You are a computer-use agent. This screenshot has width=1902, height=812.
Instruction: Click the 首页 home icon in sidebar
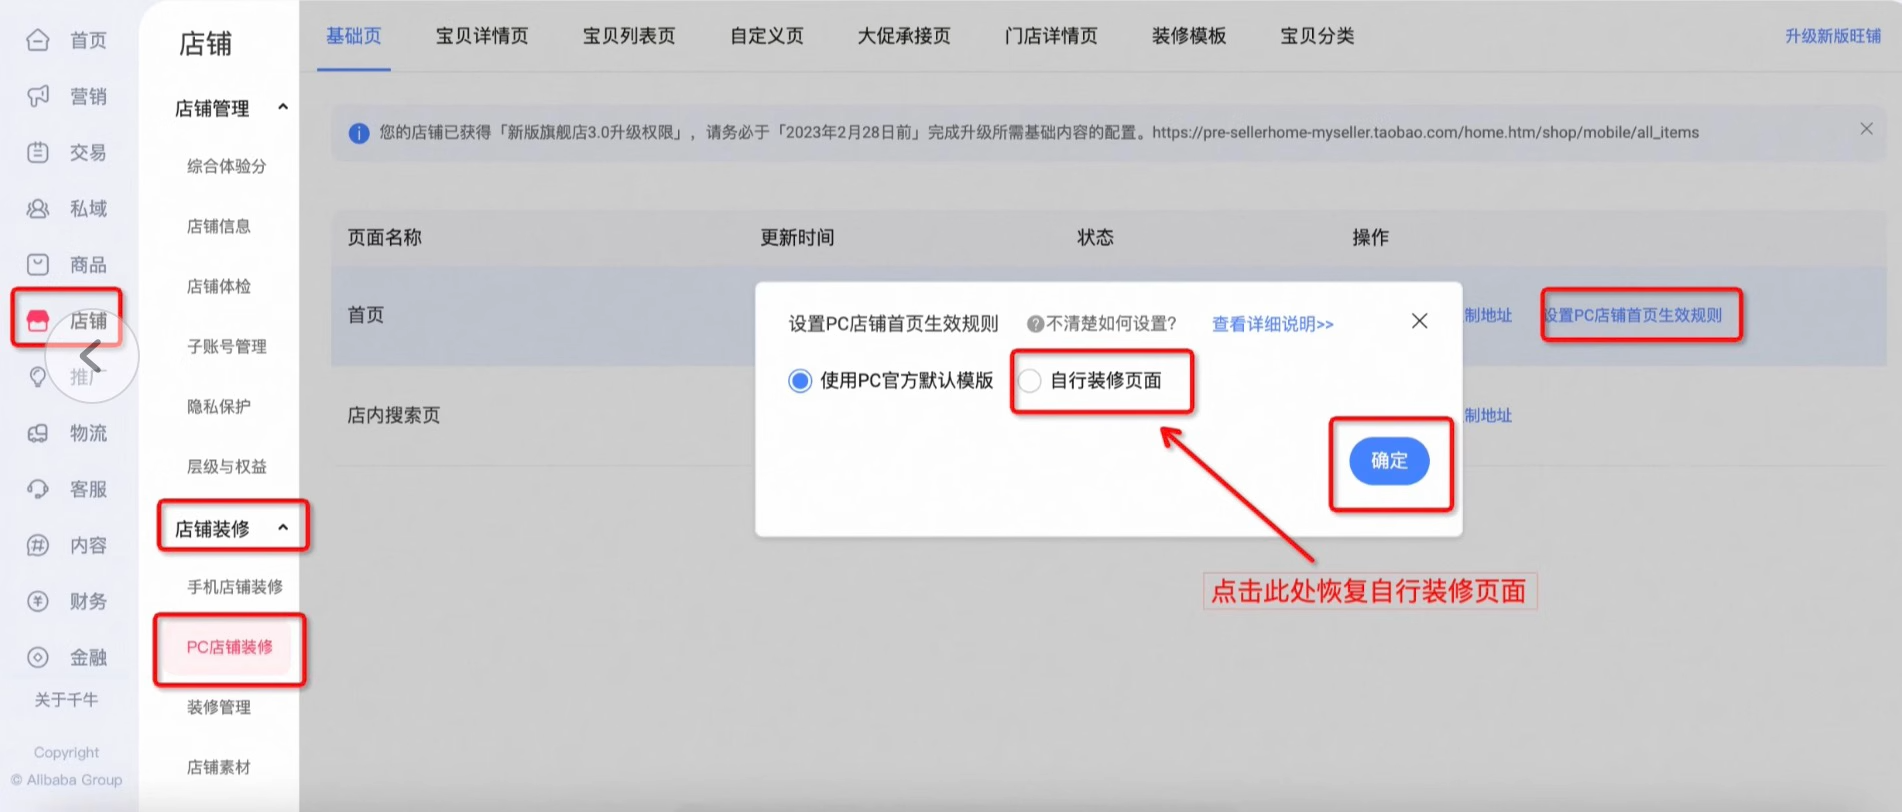pyautogui.click(x=38, y=40)
